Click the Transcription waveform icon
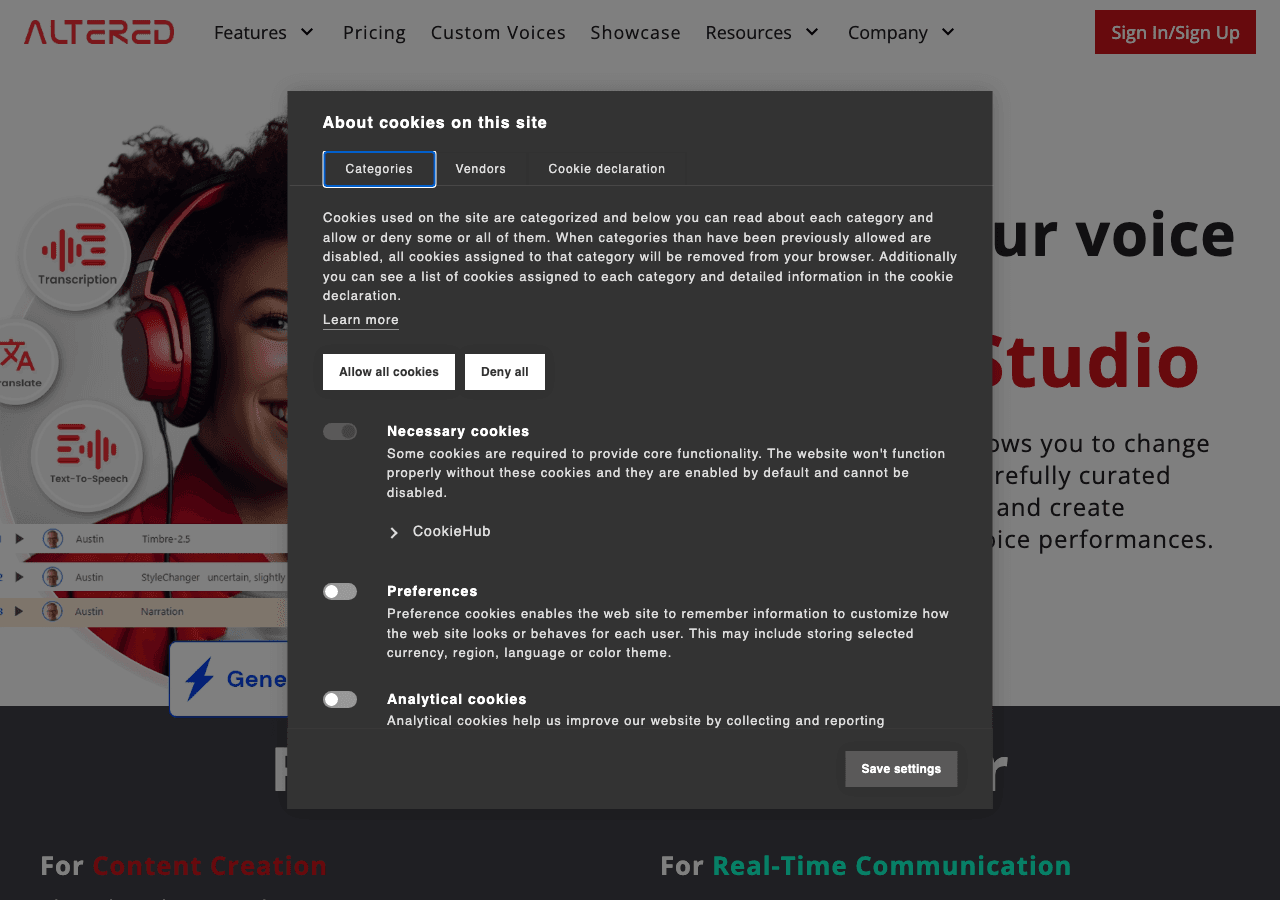This screenshot has height=900, width=1280. (x=77, y=247)
